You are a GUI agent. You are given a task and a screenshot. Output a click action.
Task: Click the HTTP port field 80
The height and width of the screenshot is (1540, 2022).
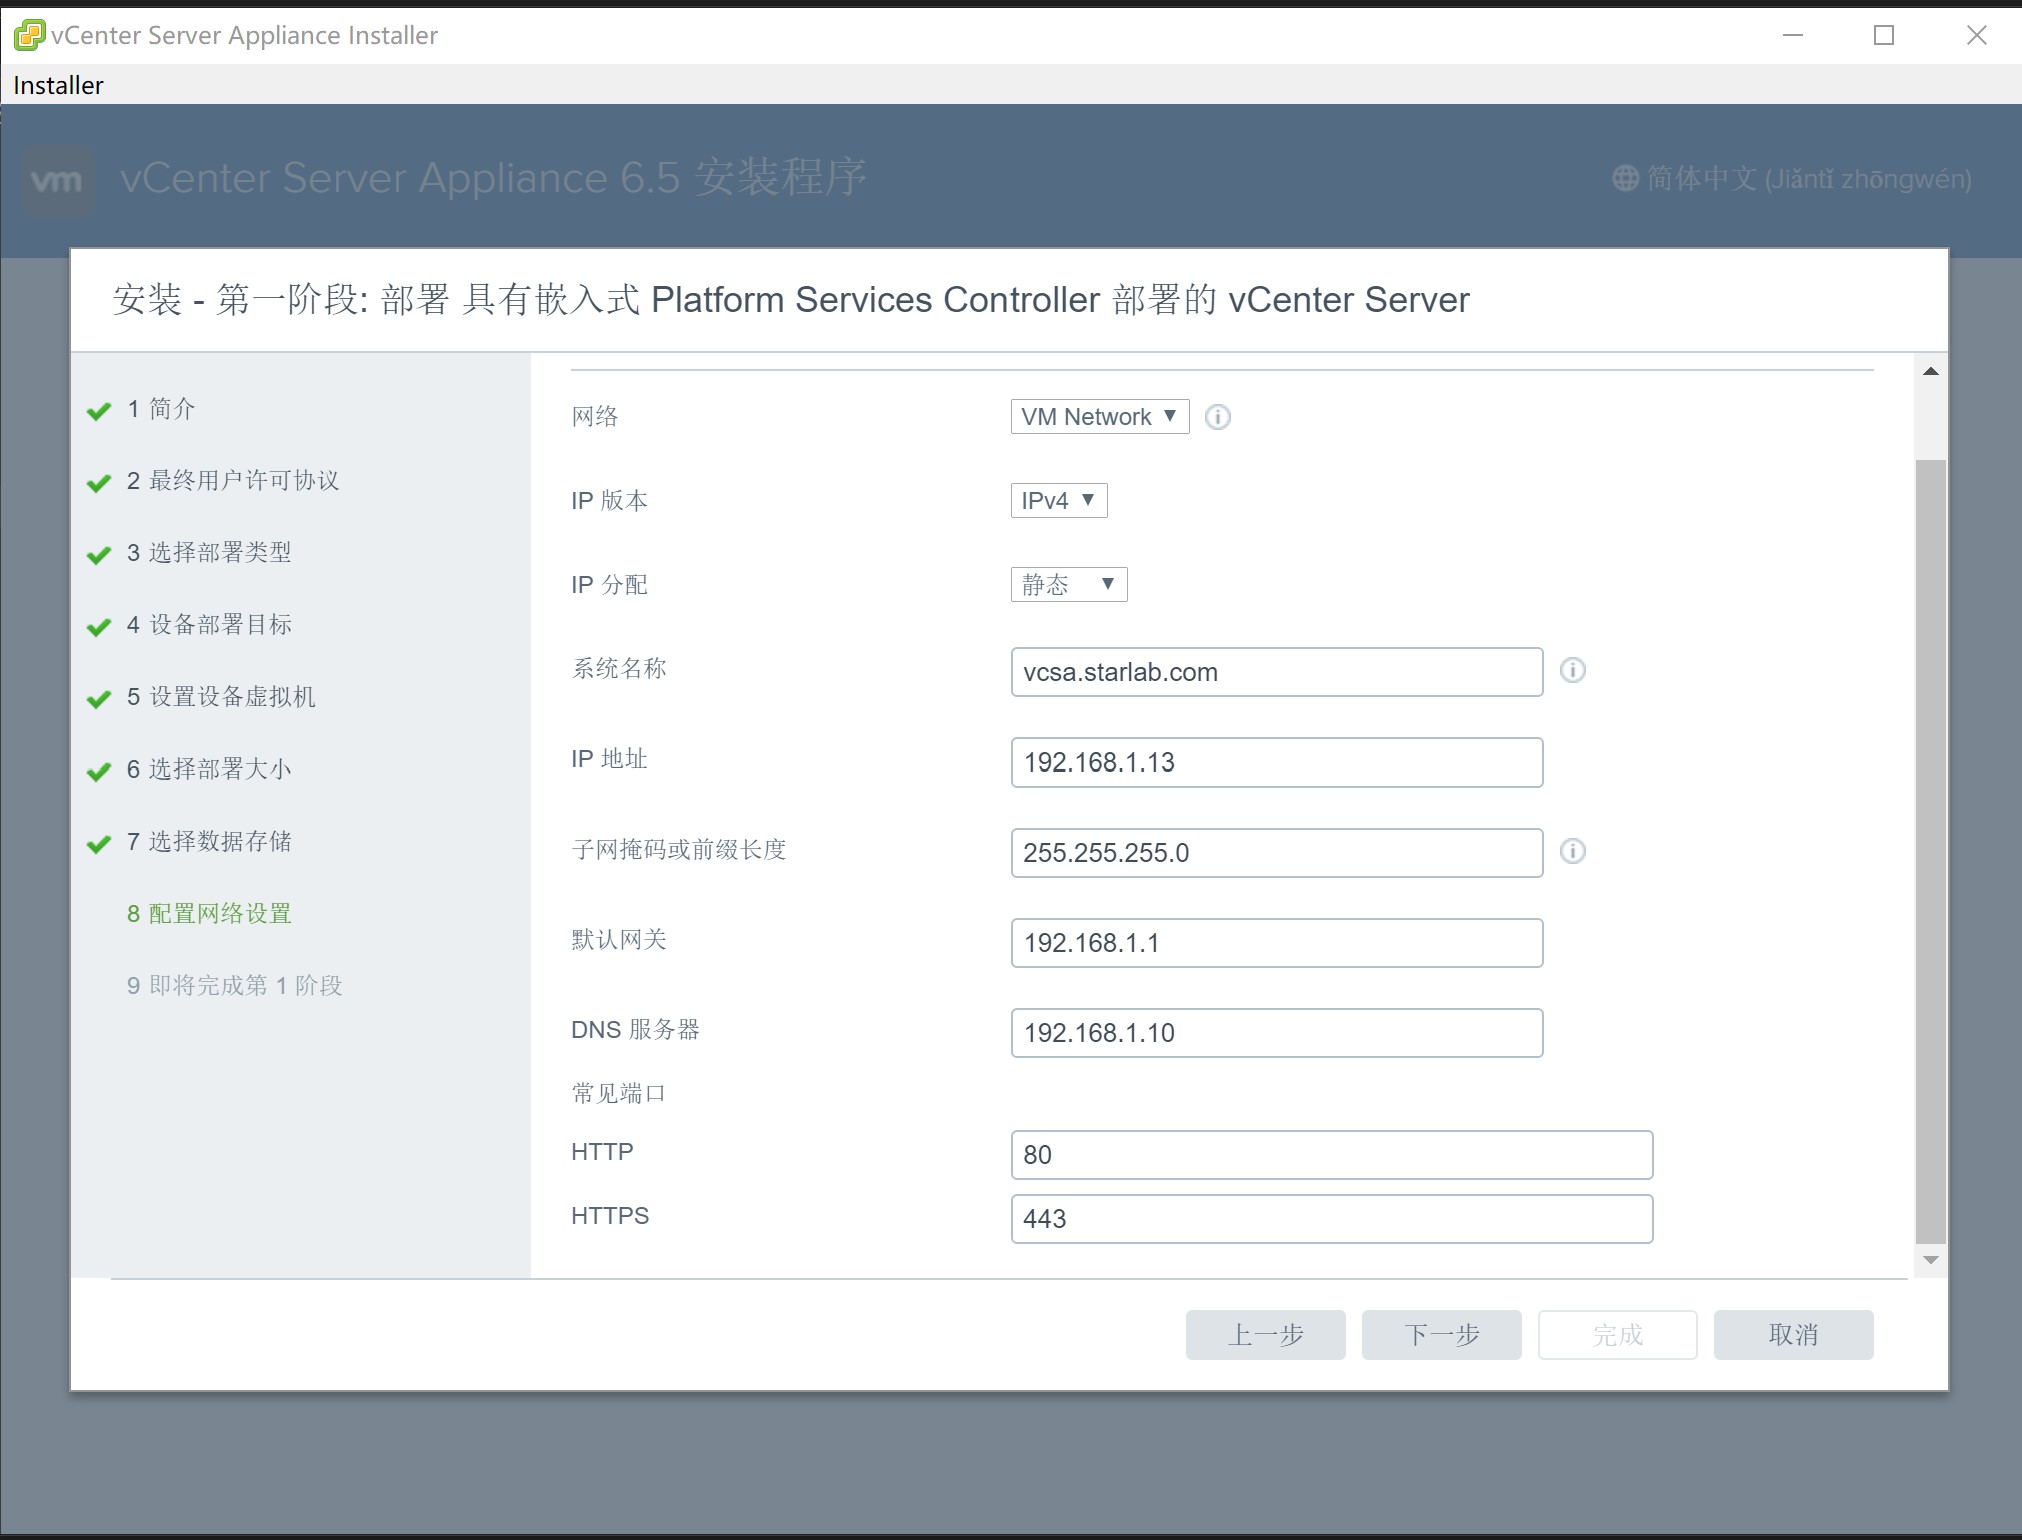(x=1332, y=1155)
